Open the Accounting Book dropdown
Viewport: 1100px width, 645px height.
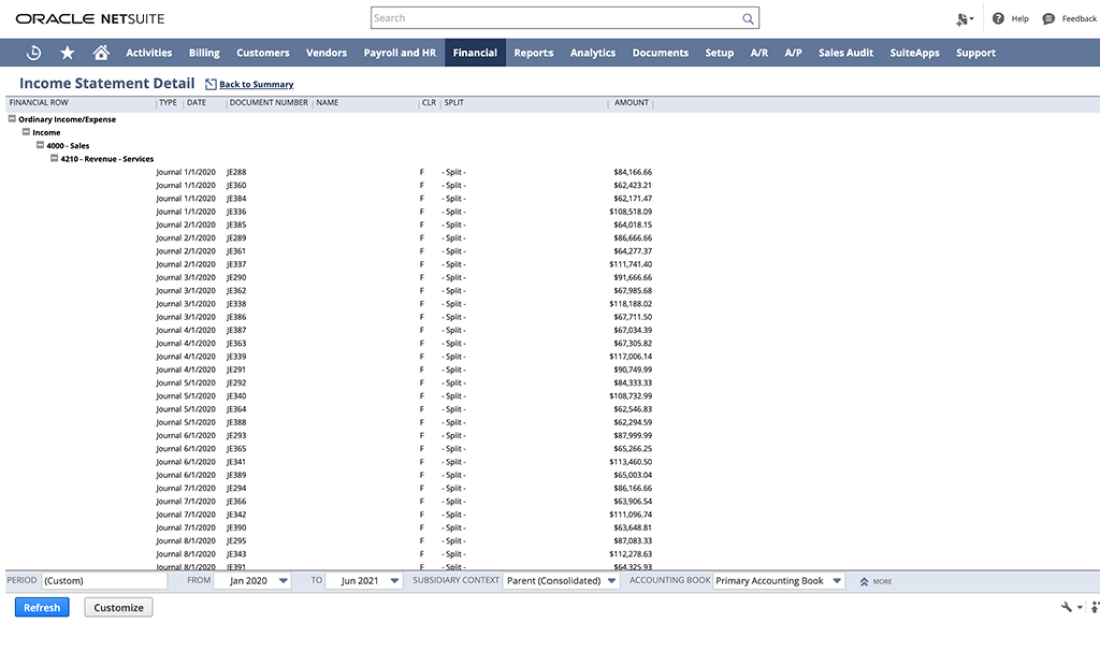(x=837, y=580)
